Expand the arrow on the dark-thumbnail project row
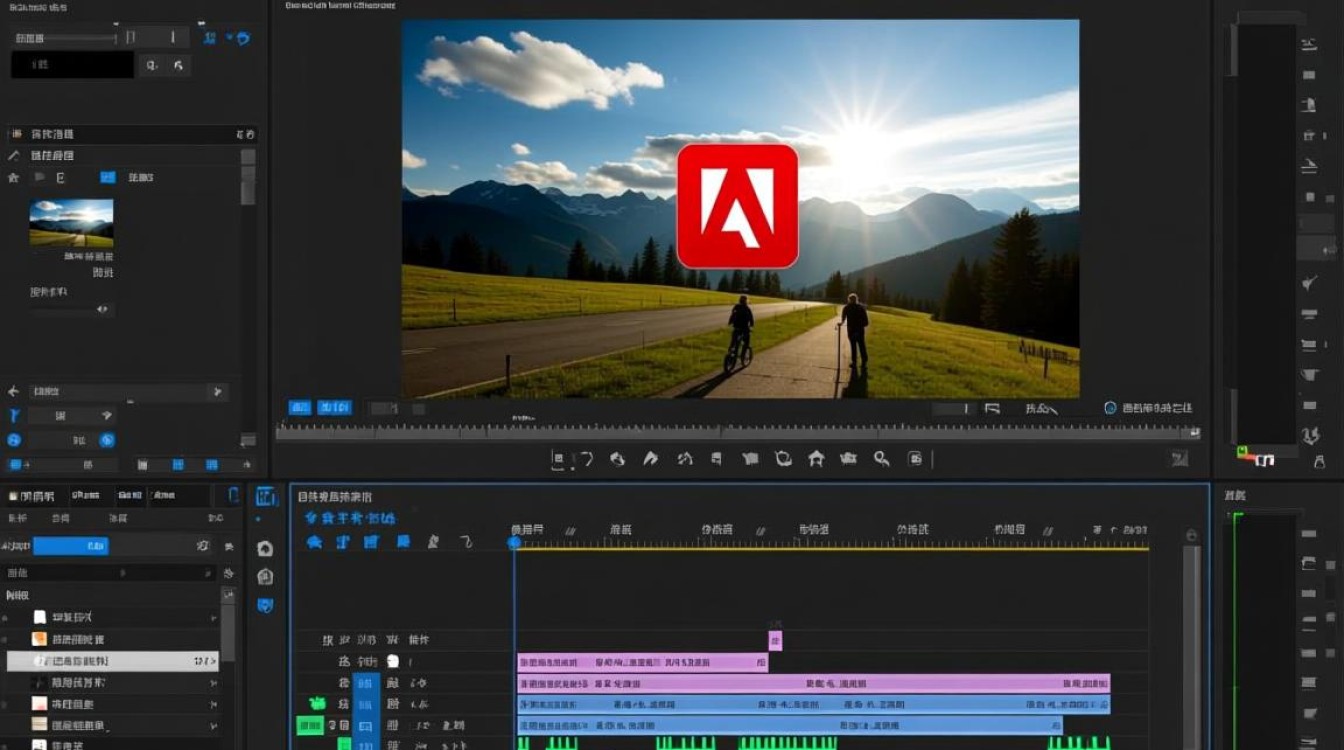Viewport: 1344px width, 750px height. [213, 683]
